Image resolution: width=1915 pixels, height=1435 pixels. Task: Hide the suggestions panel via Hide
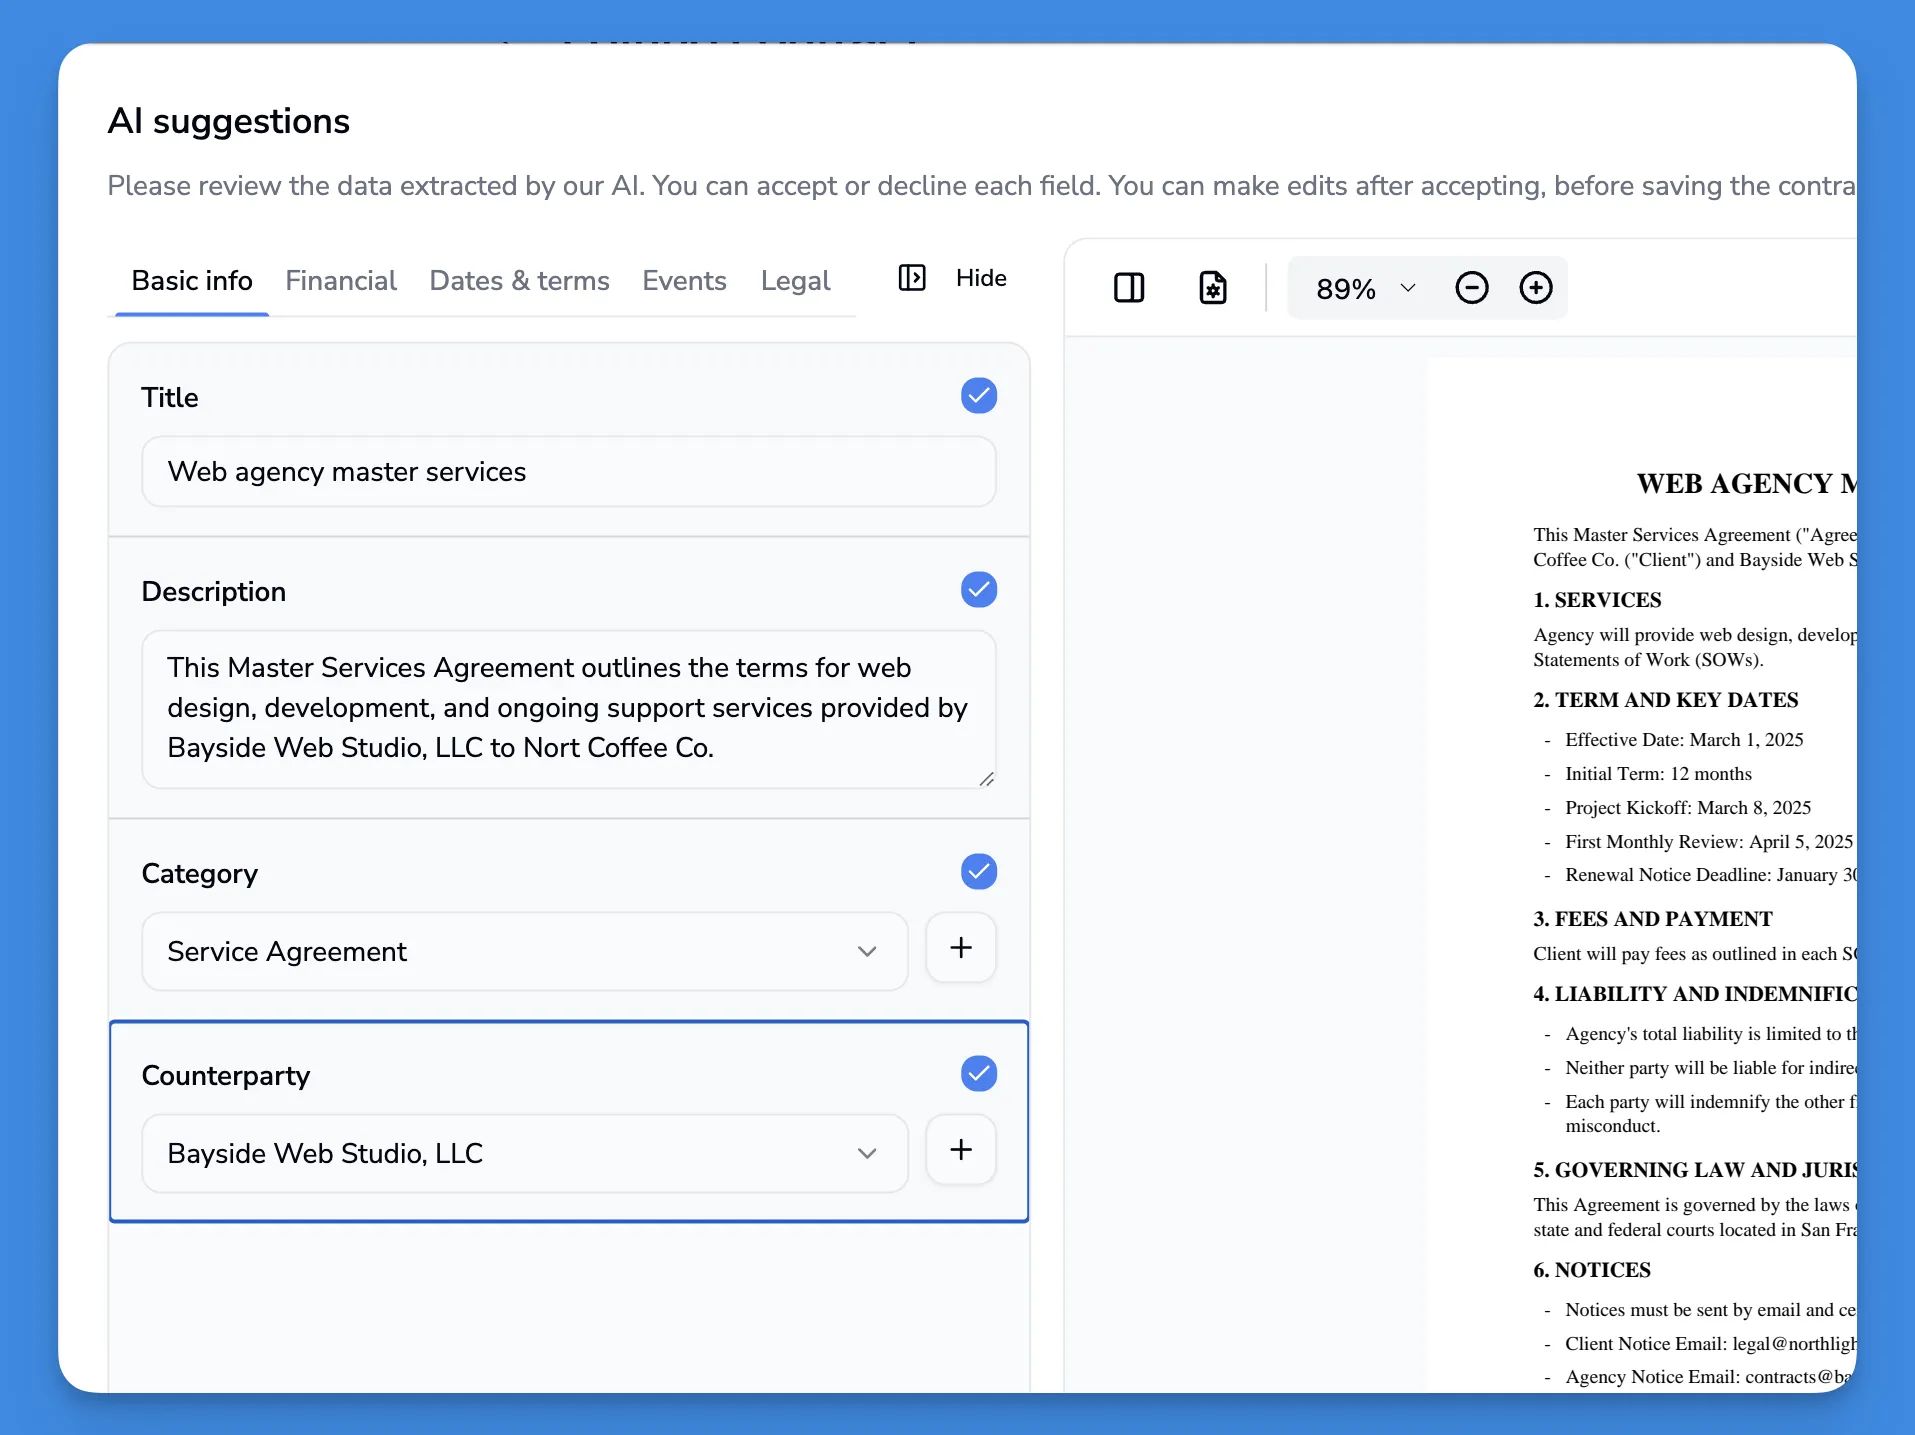pyautogui.click(x=980, y=279)
